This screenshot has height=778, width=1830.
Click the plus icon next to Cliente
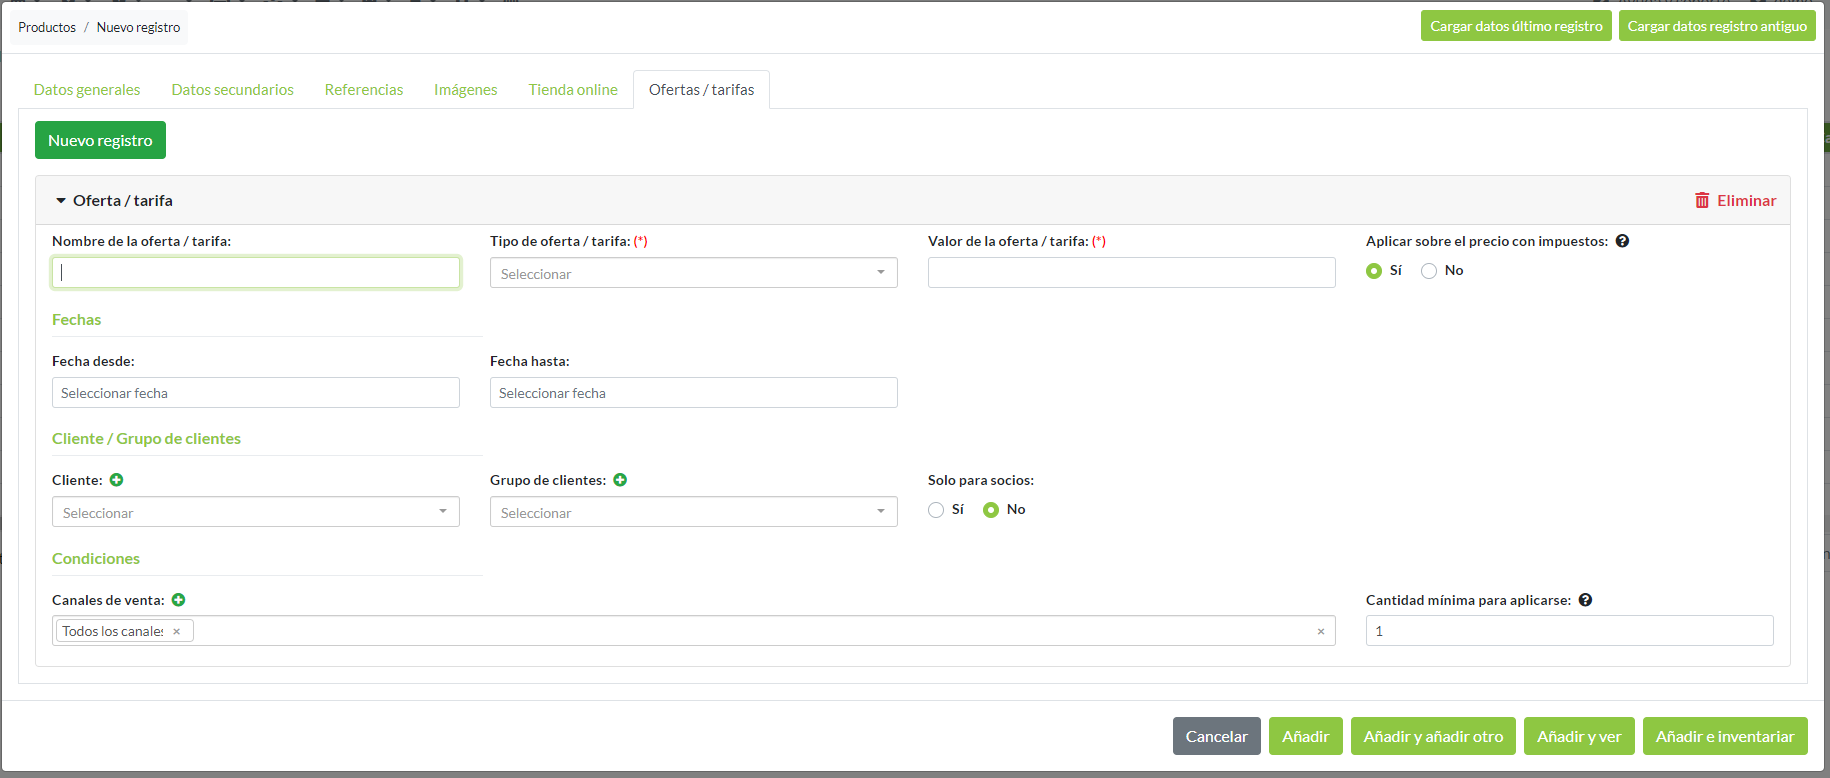coord(117,480)
